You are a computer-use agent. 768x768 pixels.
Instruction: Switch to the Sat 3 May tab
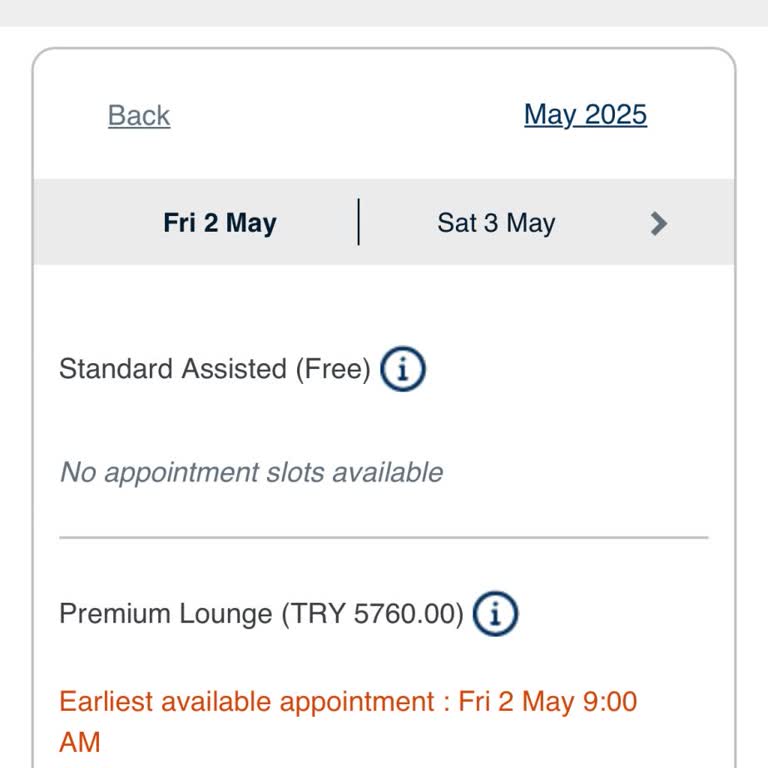tap(496, 223)
